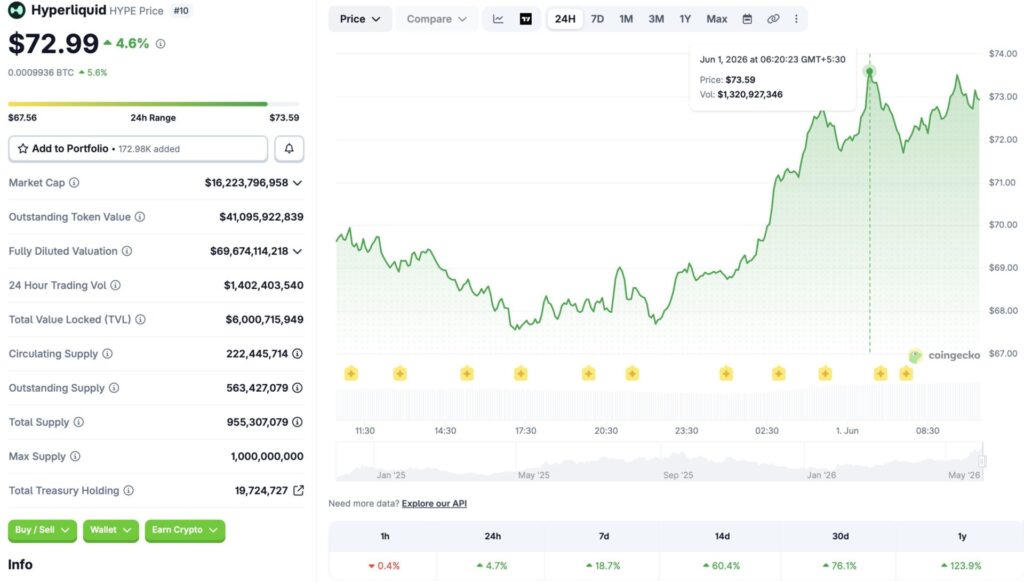Click info icon after the 955,307,079 value
Image resolution: width=1024 pixels, height=583 pixels.
coord(297,422)
